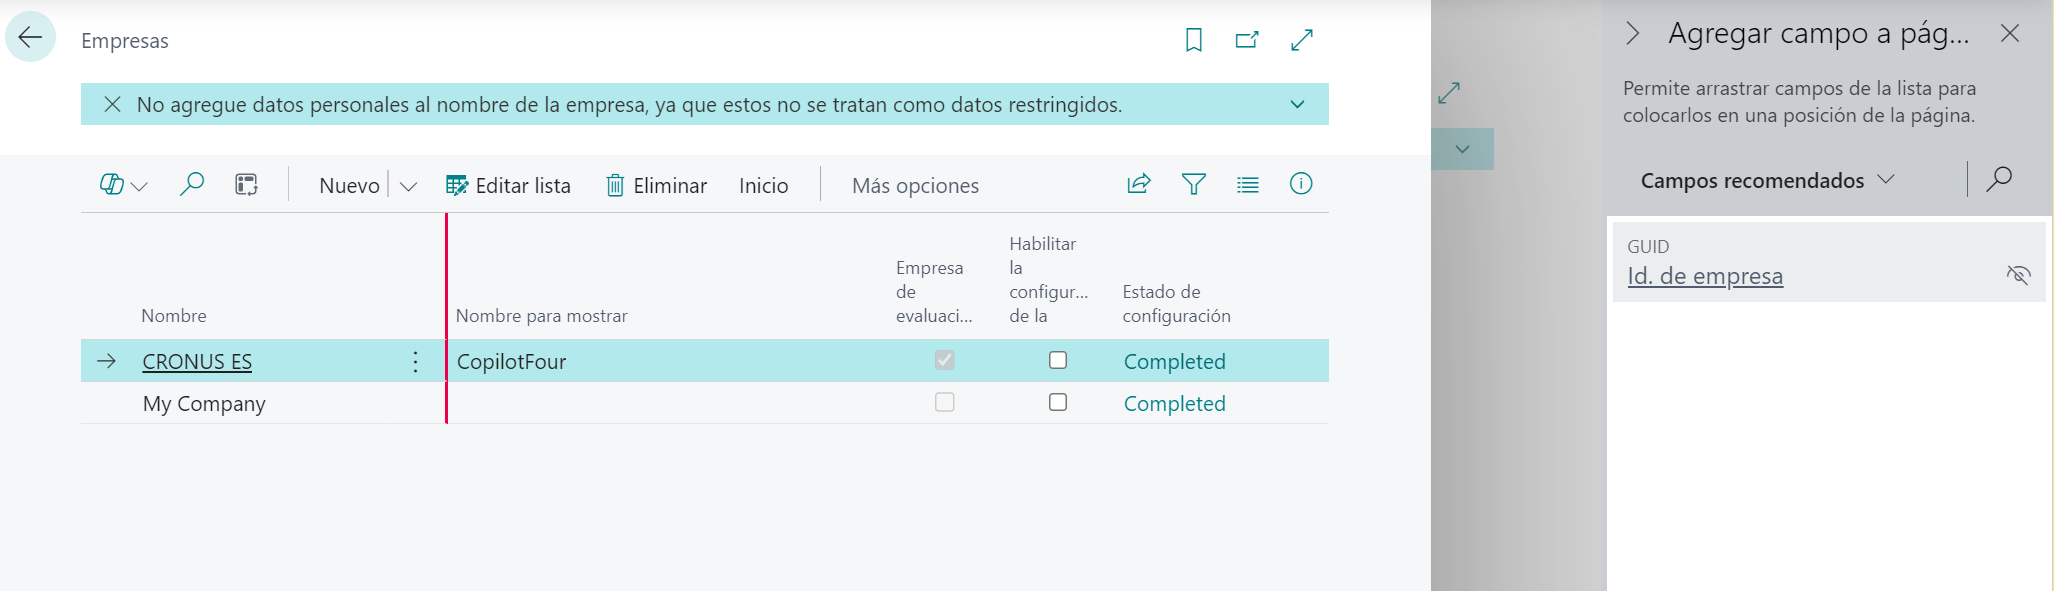This screenshot has height=591, width=2054.
Task: Enable configuration checkbox for My Company
Action: coord(1057,402)
